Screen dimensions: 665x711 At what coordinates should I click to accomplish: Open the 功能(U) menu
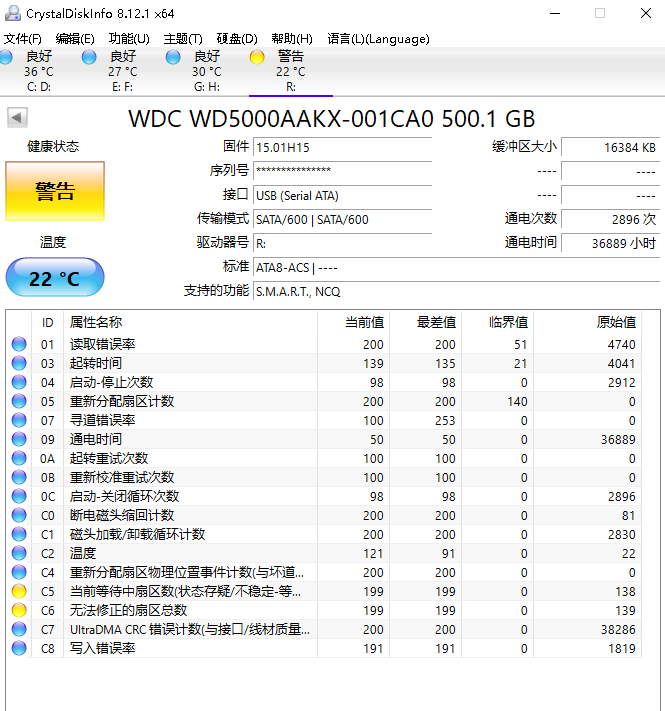click(x=129, y=39)
